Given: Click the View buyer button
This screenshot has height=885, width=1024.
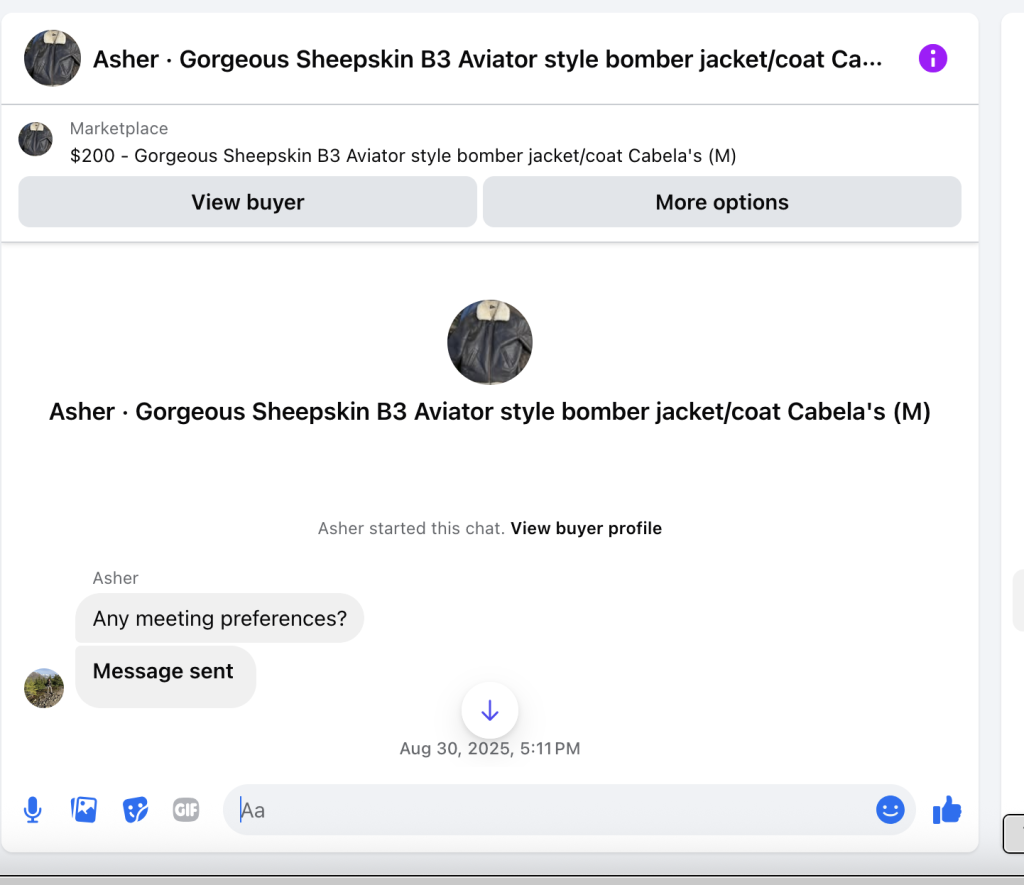Looking at the screenshot, I should (x=247, y=202).
